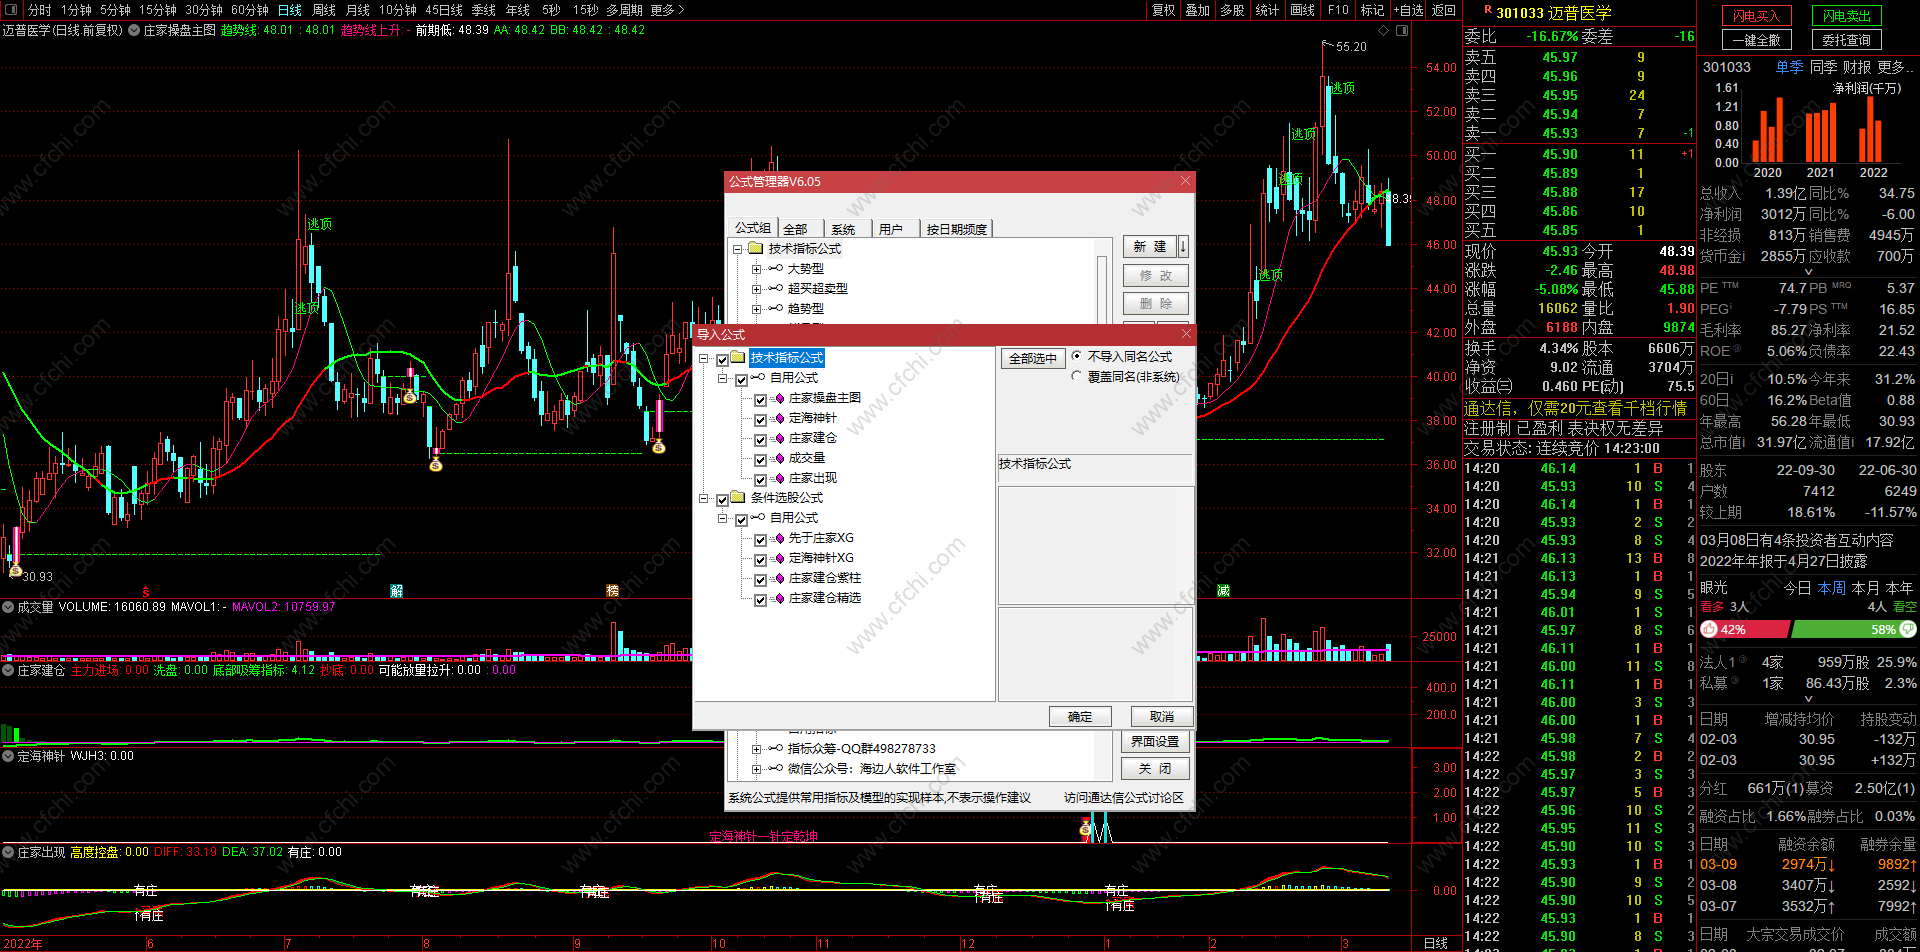The width and height of the screenshot is (1920, 952).
Task: Uncheck the 定海神针 checkbox in import list
Action: 760,419
